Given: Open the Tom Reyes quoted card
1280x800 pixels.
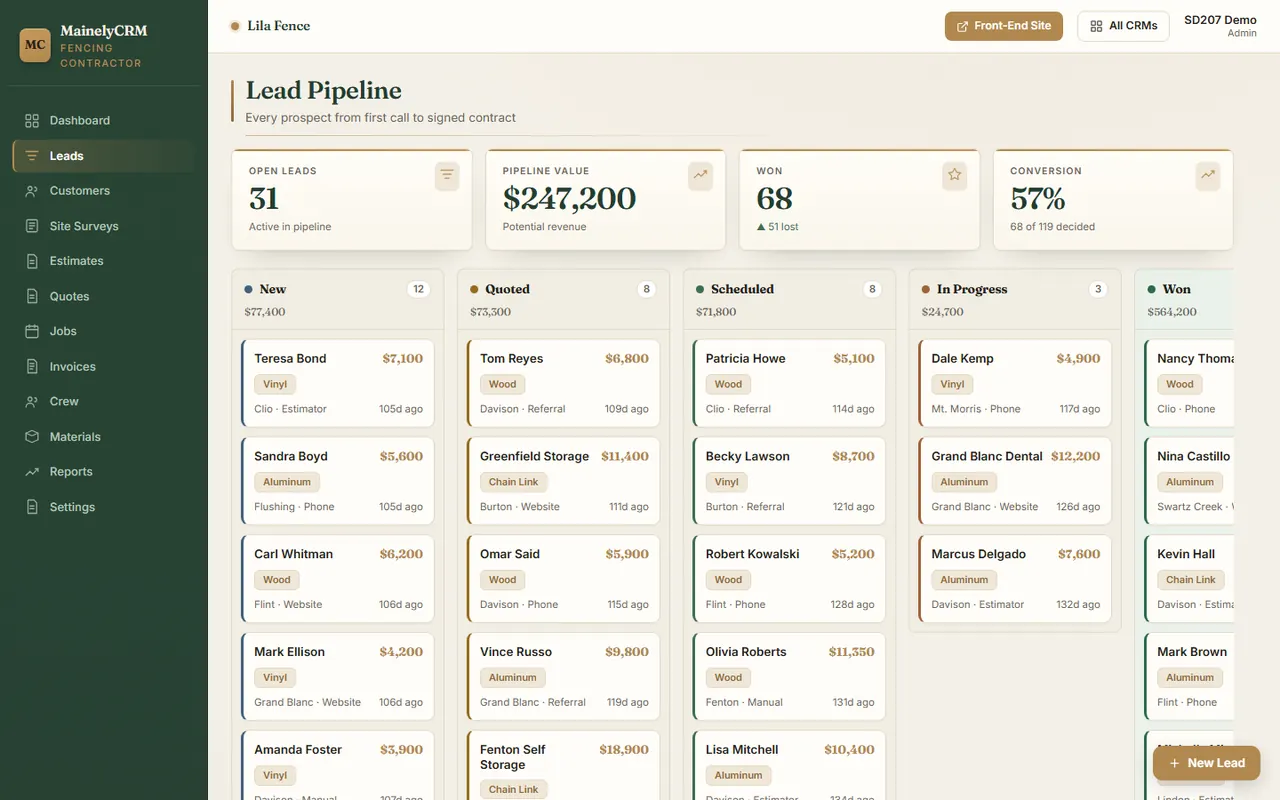Looking at the screenshot, I should [564, 383].
